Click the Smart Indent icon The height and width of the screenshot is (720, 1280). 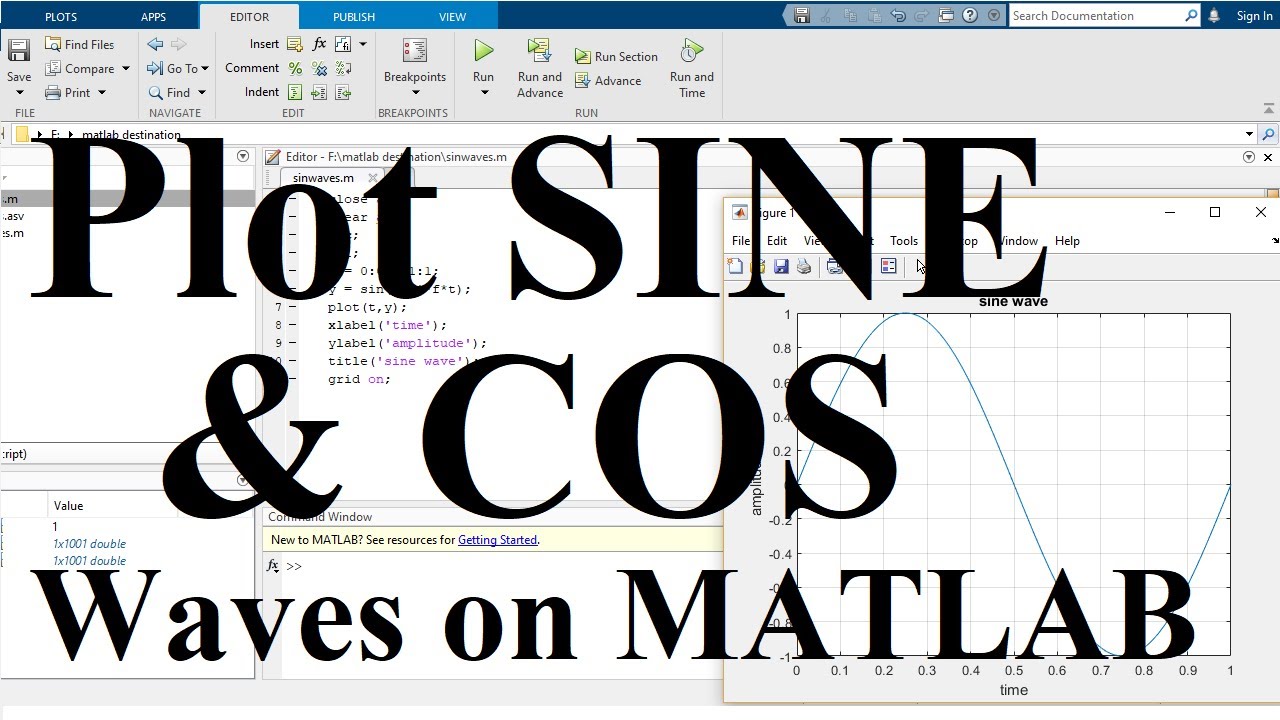pyautogui.click(x=295, y=93)
